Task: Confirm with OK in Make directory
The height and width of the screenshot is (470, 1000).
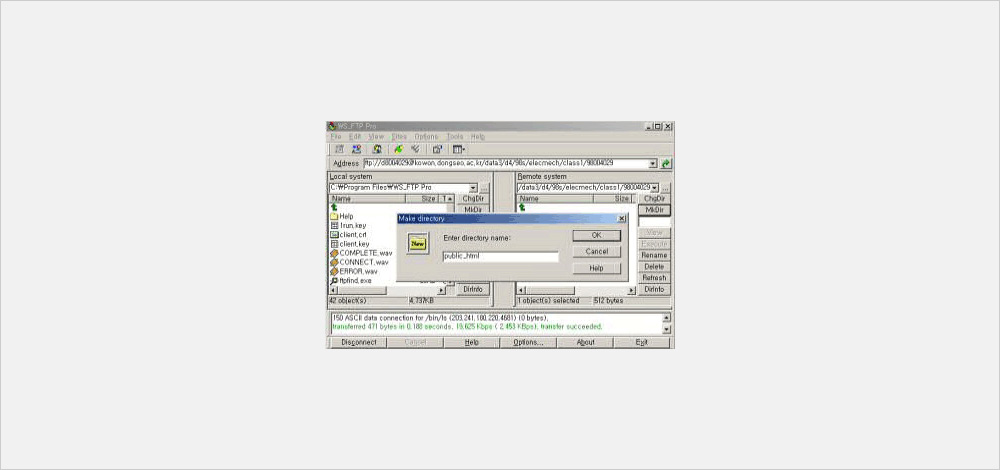Action: [x=596, y=235]
